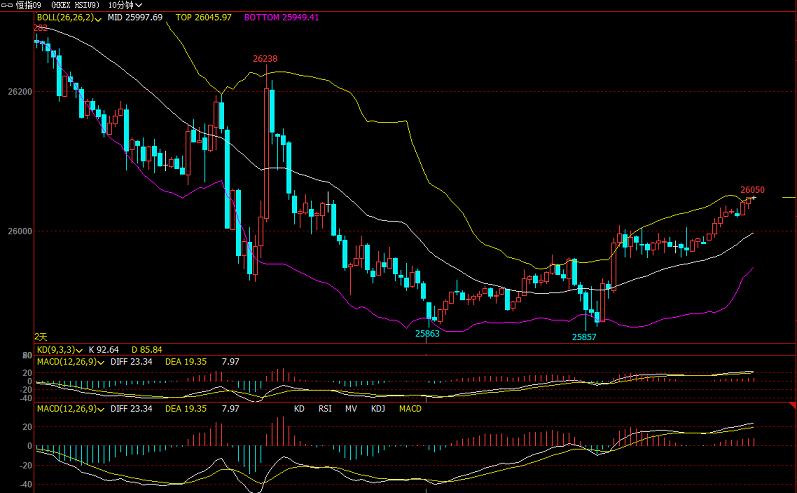This screenshot has height=493, width=797.
Task: Select the MV indicator tab
Action: (351, 409)
